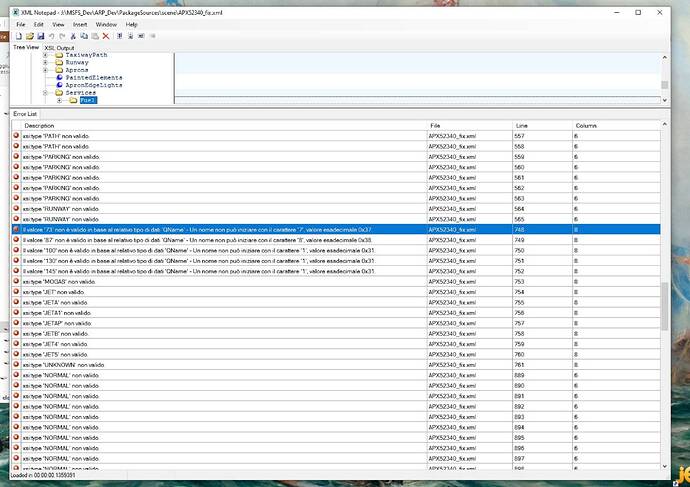This screenshot has width=690, height=487.
Task: Select the TaxiwayPath tree item
Action: 86,55
